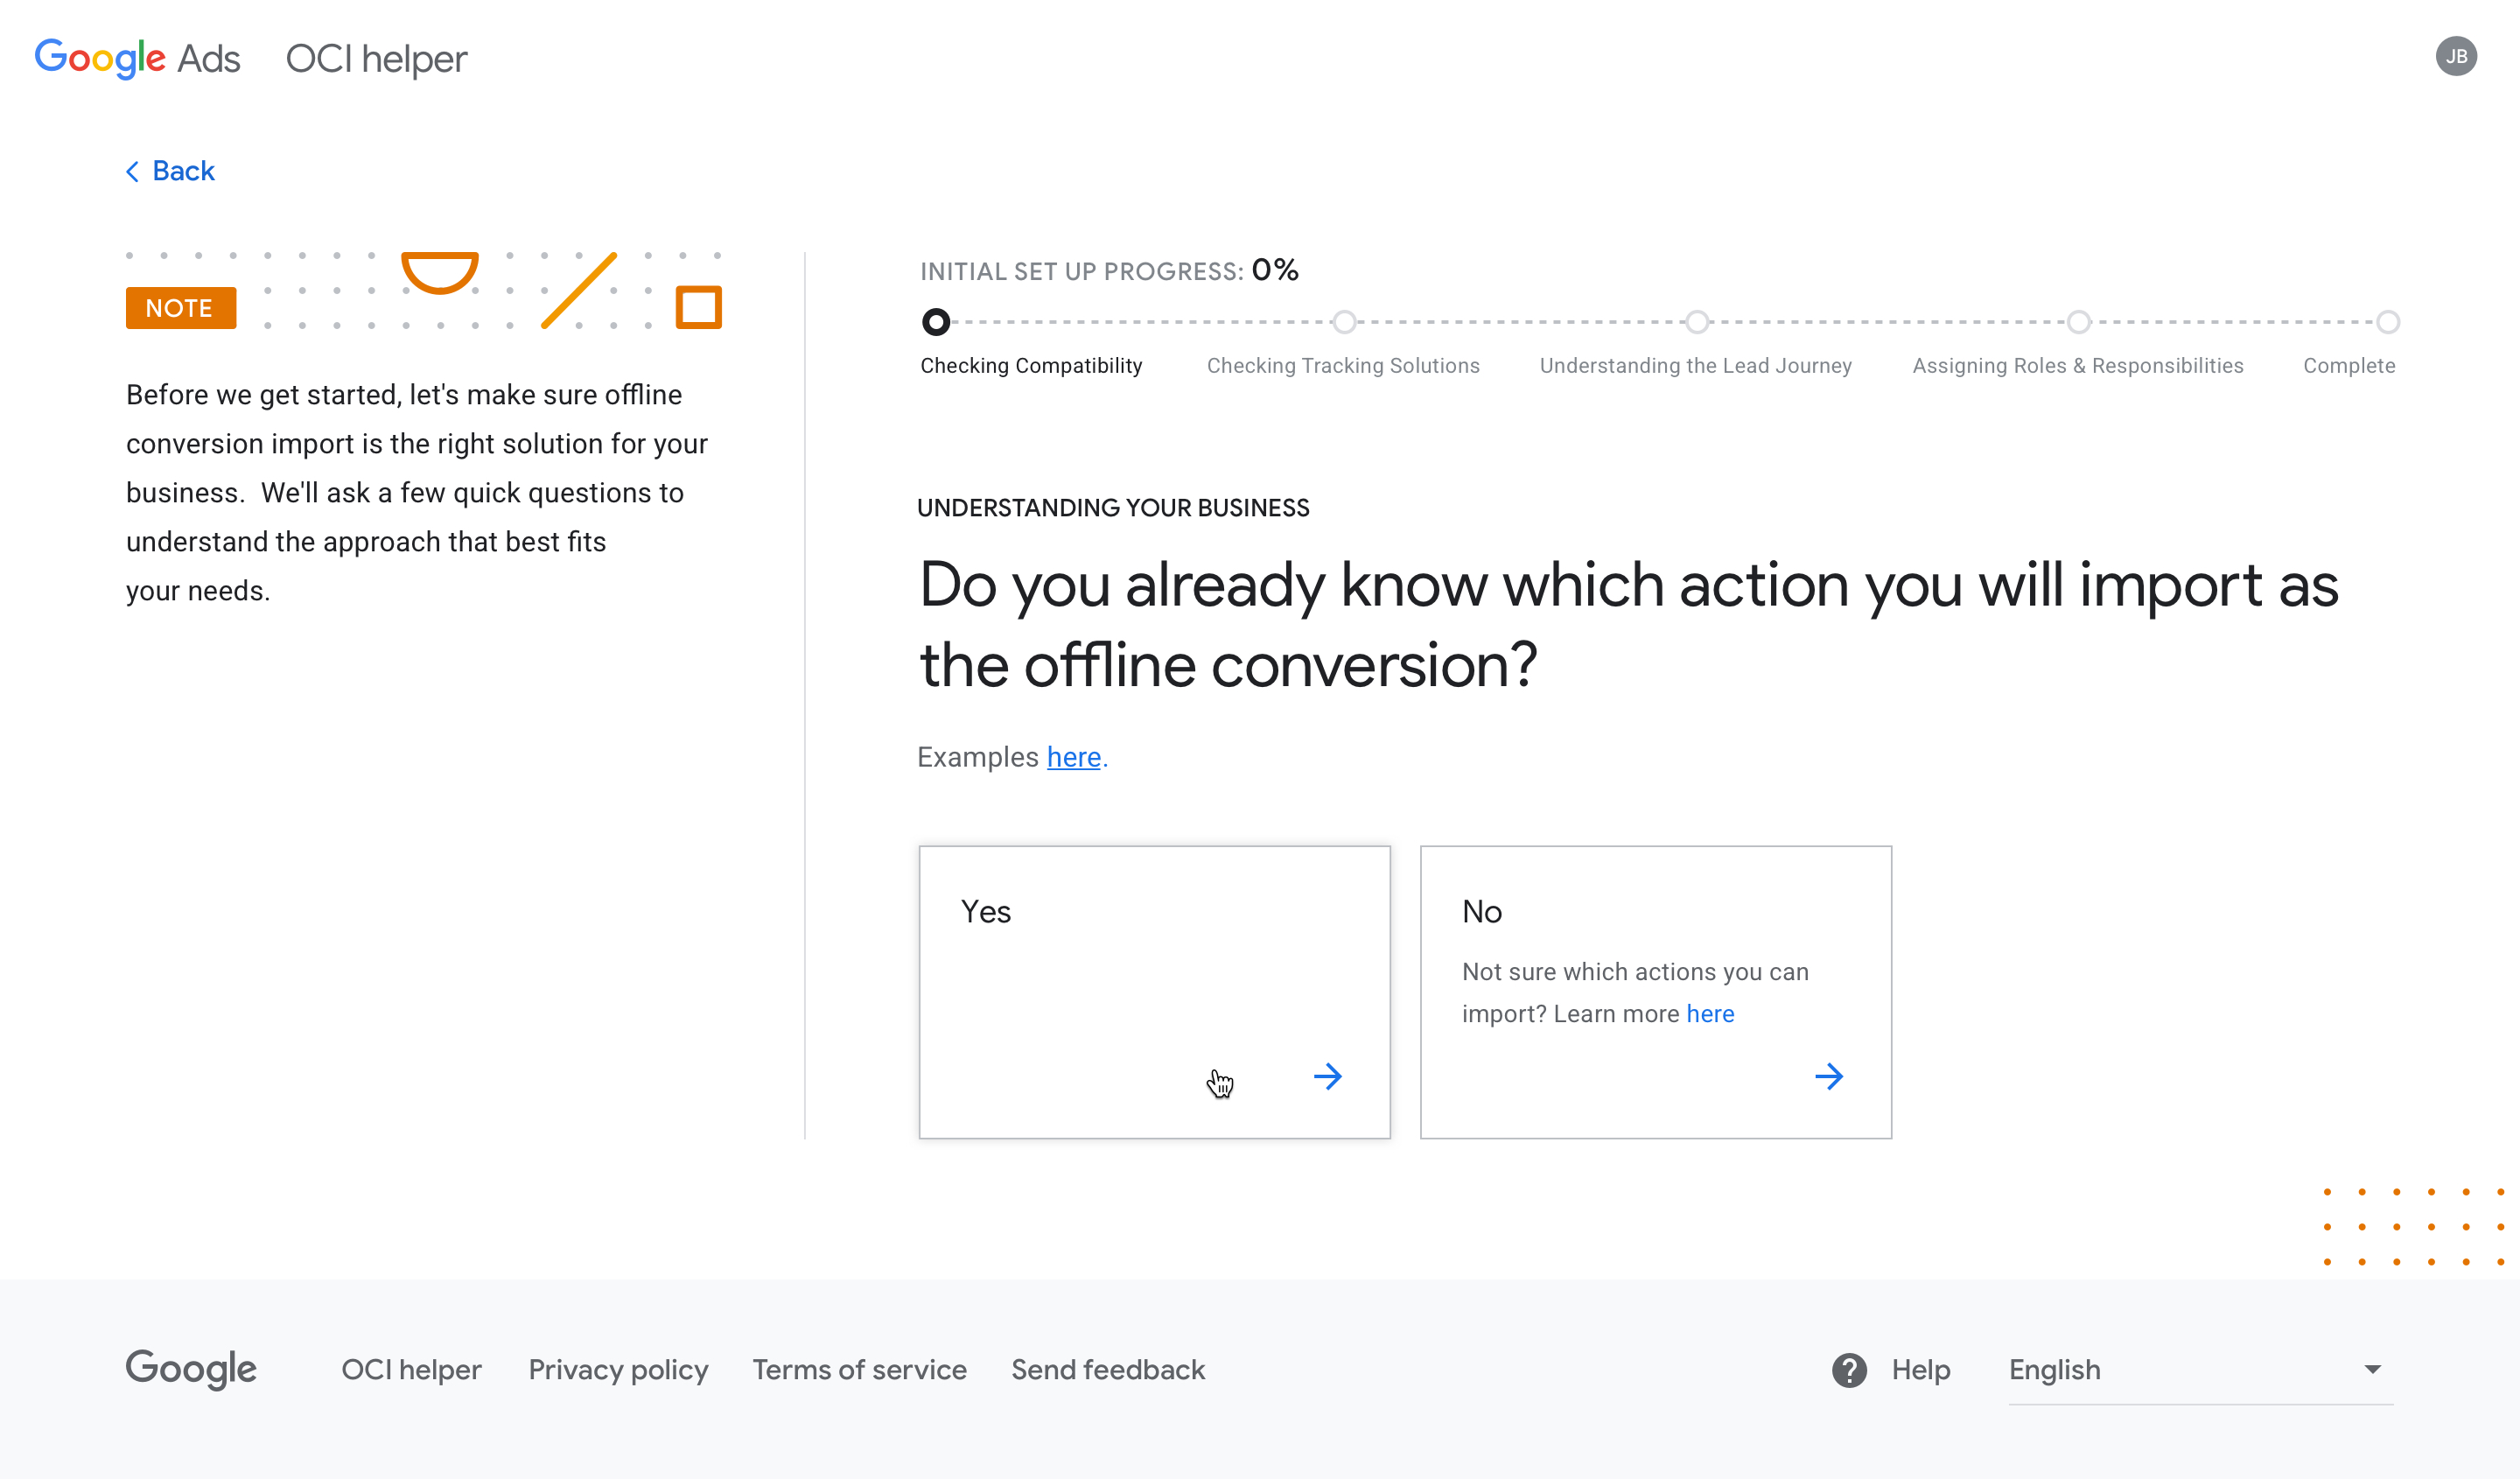Click the Checking Tracking Solutions step
Image resolution: width=2520 pixels, height=1479 pixels.
pyautogui.click(x=1343, y=365)
